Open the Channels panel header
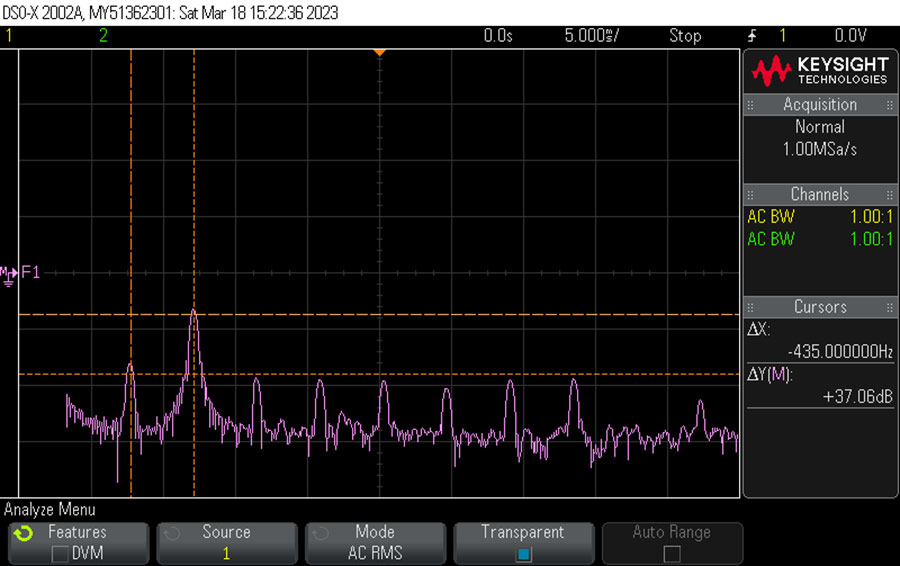 click(x=820, y=194)
